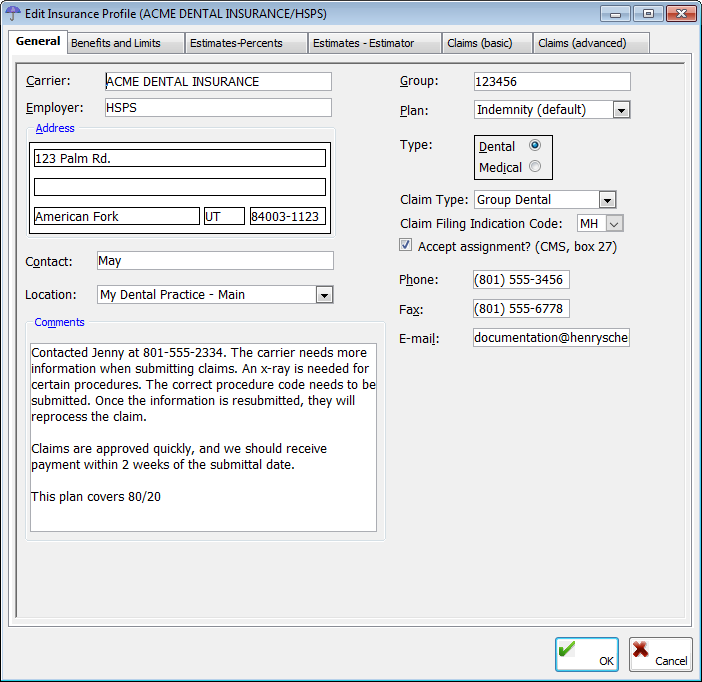Maximize the Edit Insurance Profile window
The width and height of the screenshot is (702, 682).
pos(648,14)
